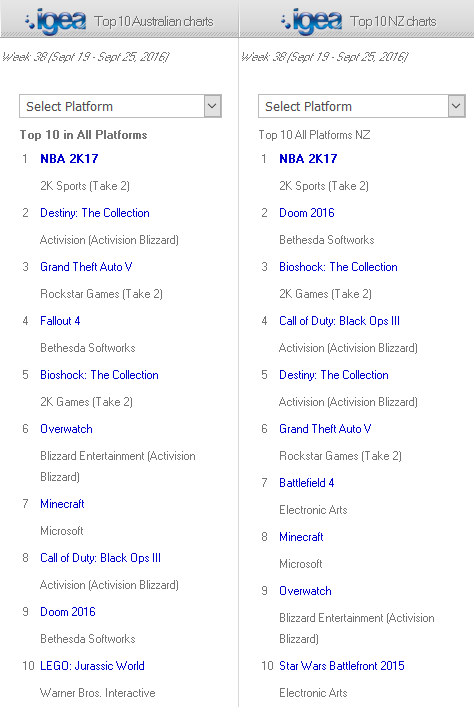The height and width of the screenshot is (707, 476).
Task: Open NBA 2K17 in the NZ chart
Action: (308, 159)
